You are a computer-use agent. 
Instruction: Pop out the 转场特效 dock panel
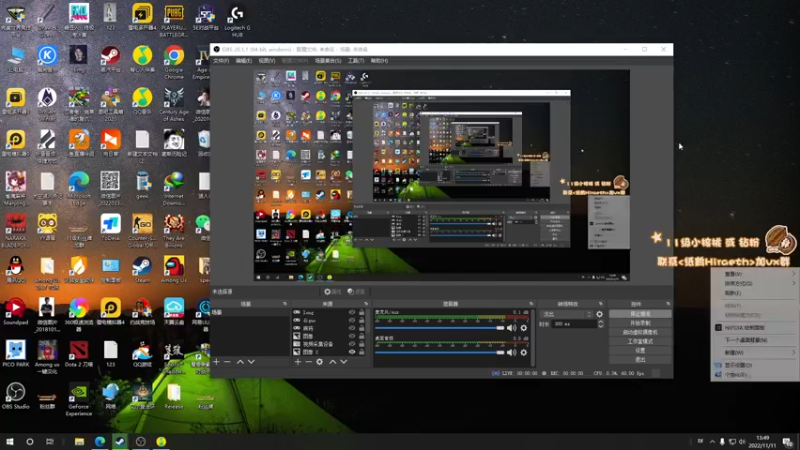[x=601, y=304]
